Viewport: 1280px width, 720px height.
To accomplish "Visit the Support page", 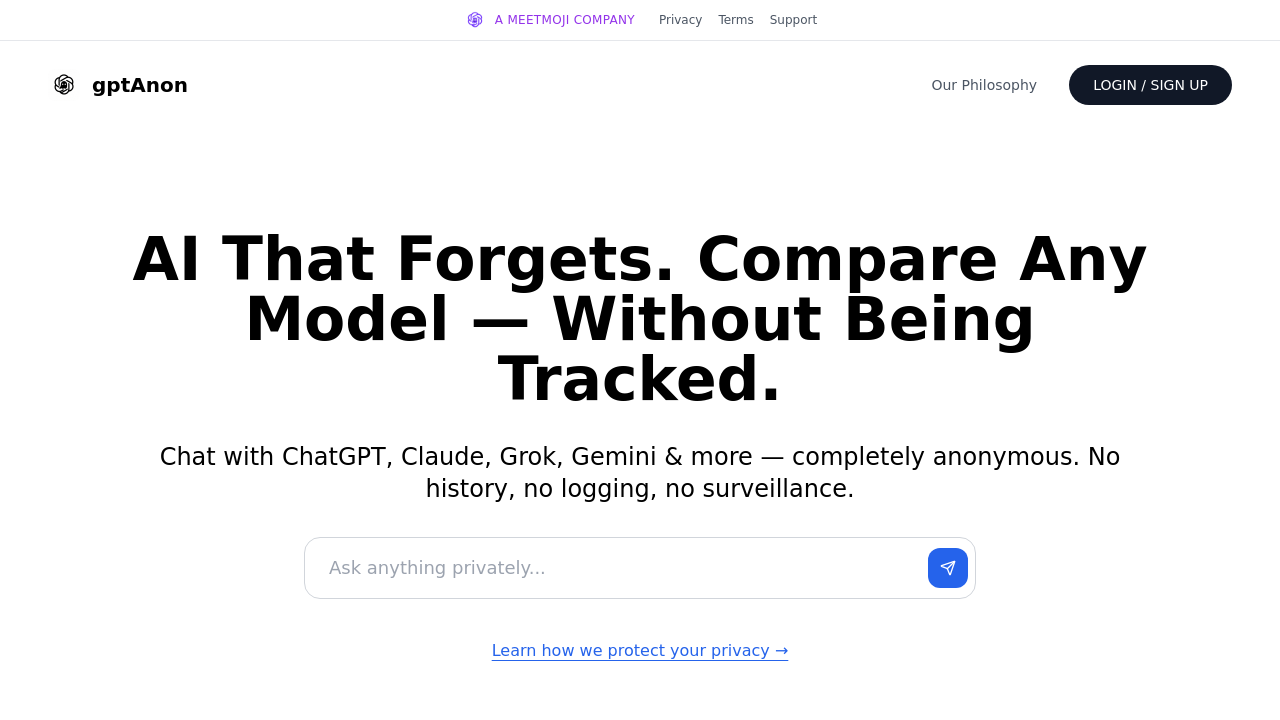I will (793, 18).
